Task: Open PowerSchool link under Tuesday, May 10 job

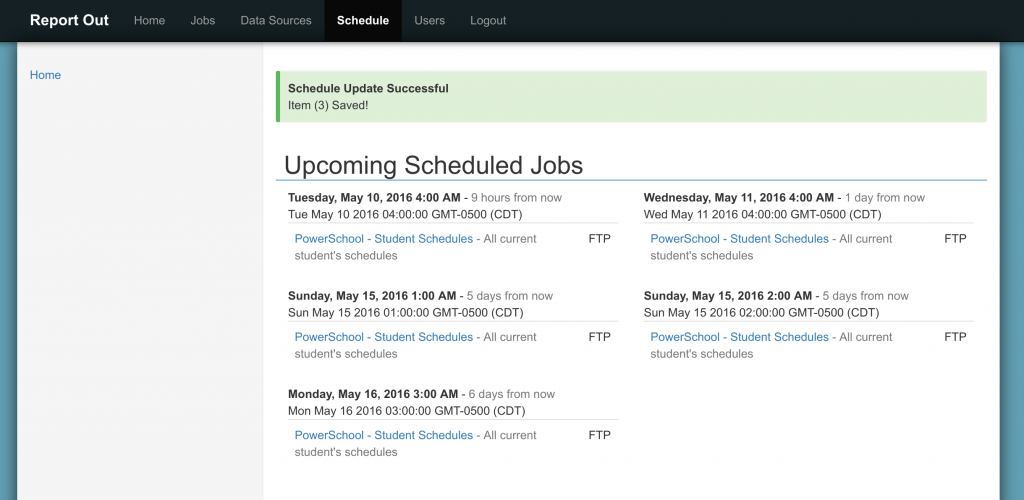Action: tap(383, 239)
